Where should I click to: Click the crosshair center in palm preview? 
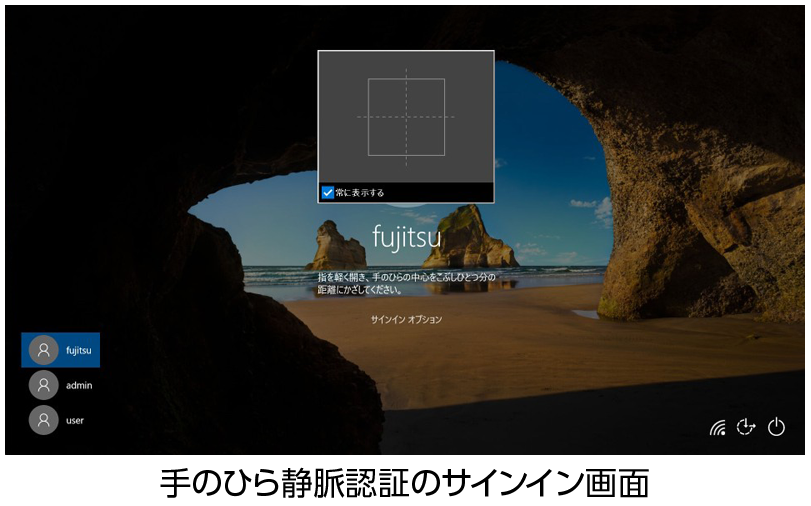(x=406, y=117)
